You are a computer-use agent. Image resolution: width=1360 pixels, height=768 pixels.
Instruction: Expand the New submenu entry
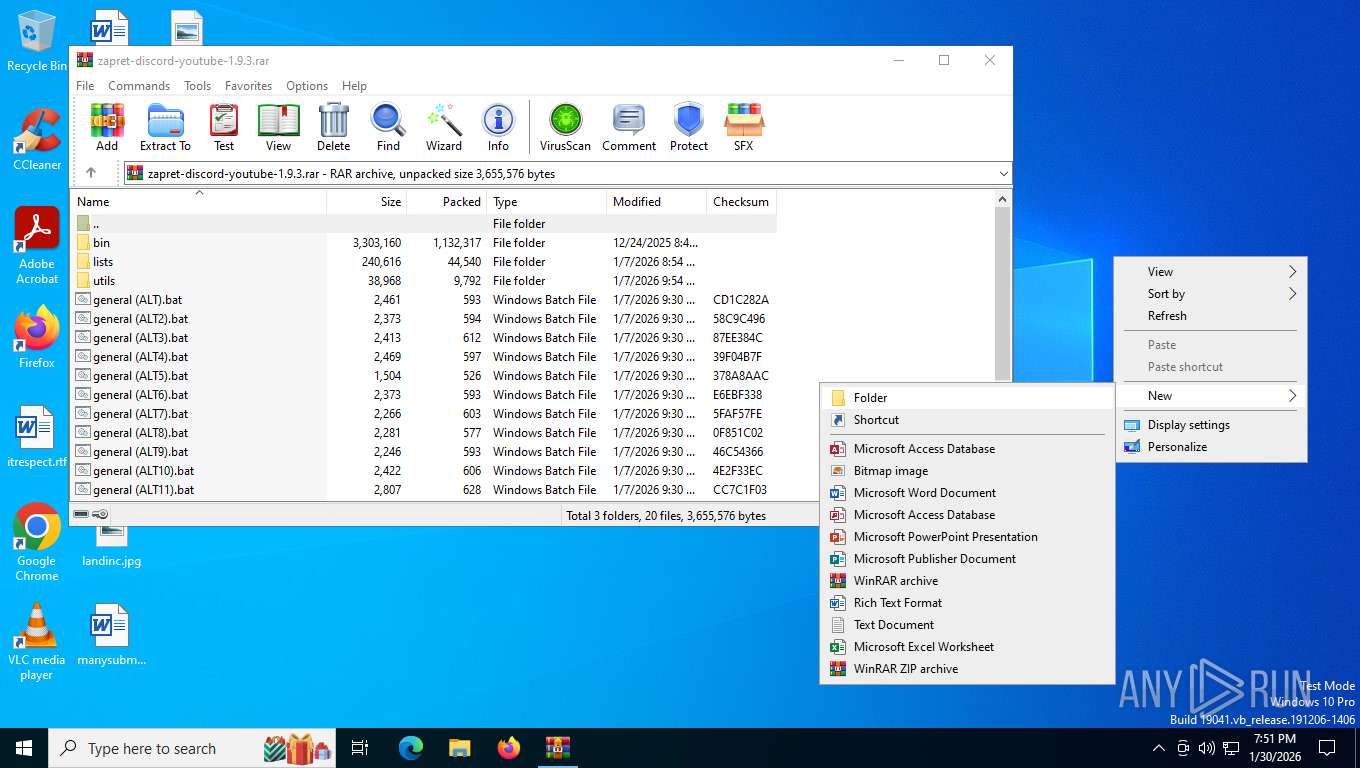(1211, 396)
